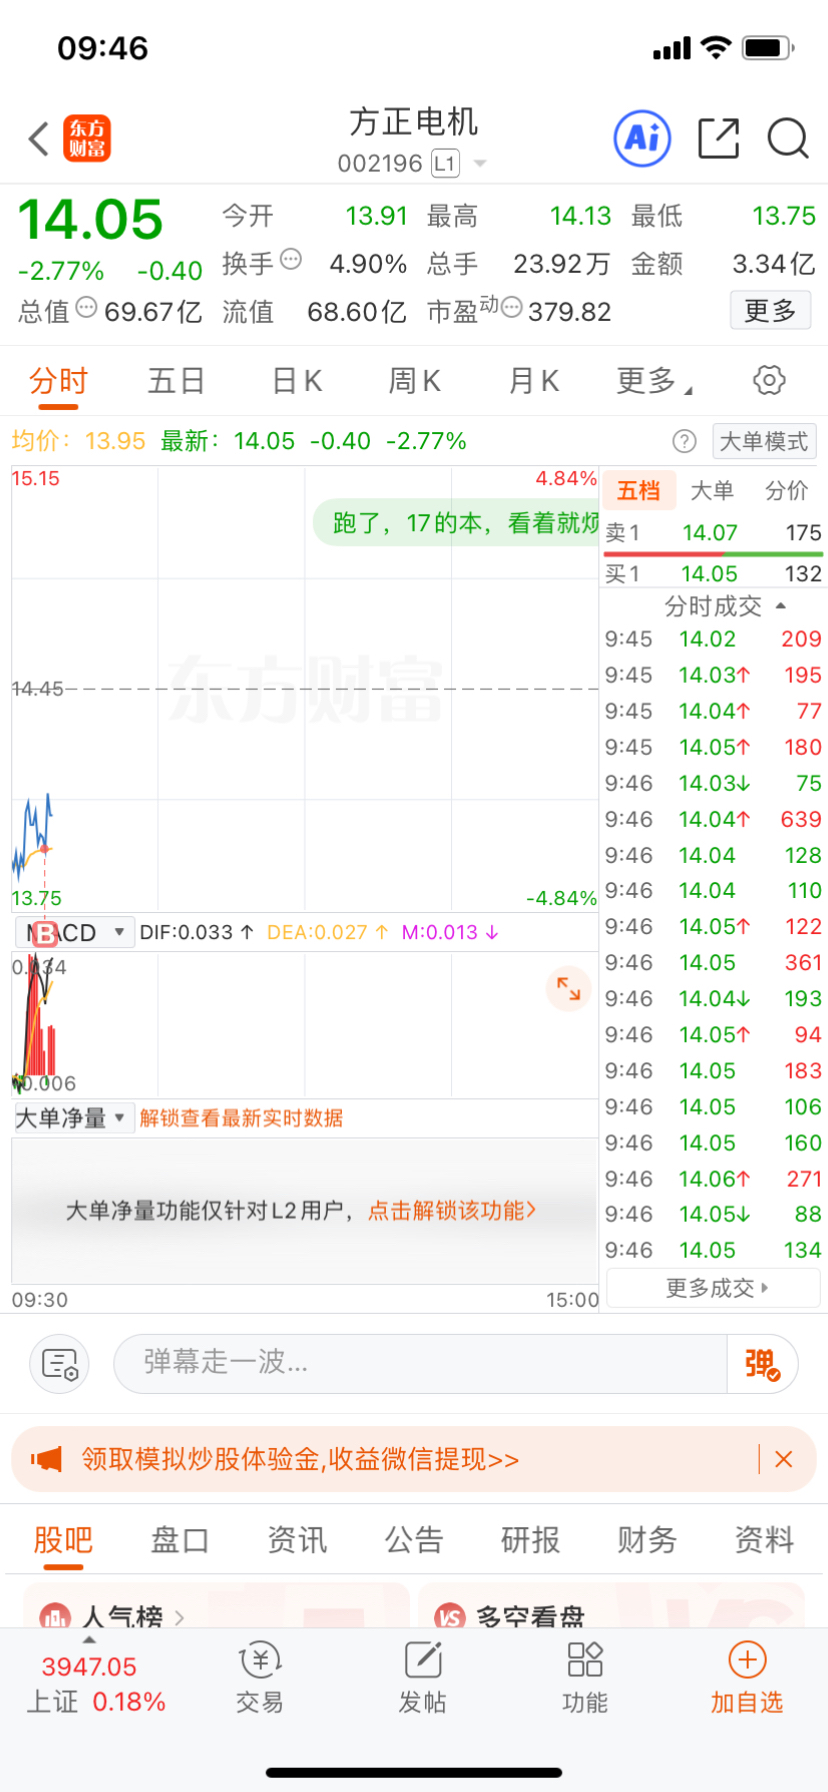Expand the 上证 index ticker arrow

90,1640
